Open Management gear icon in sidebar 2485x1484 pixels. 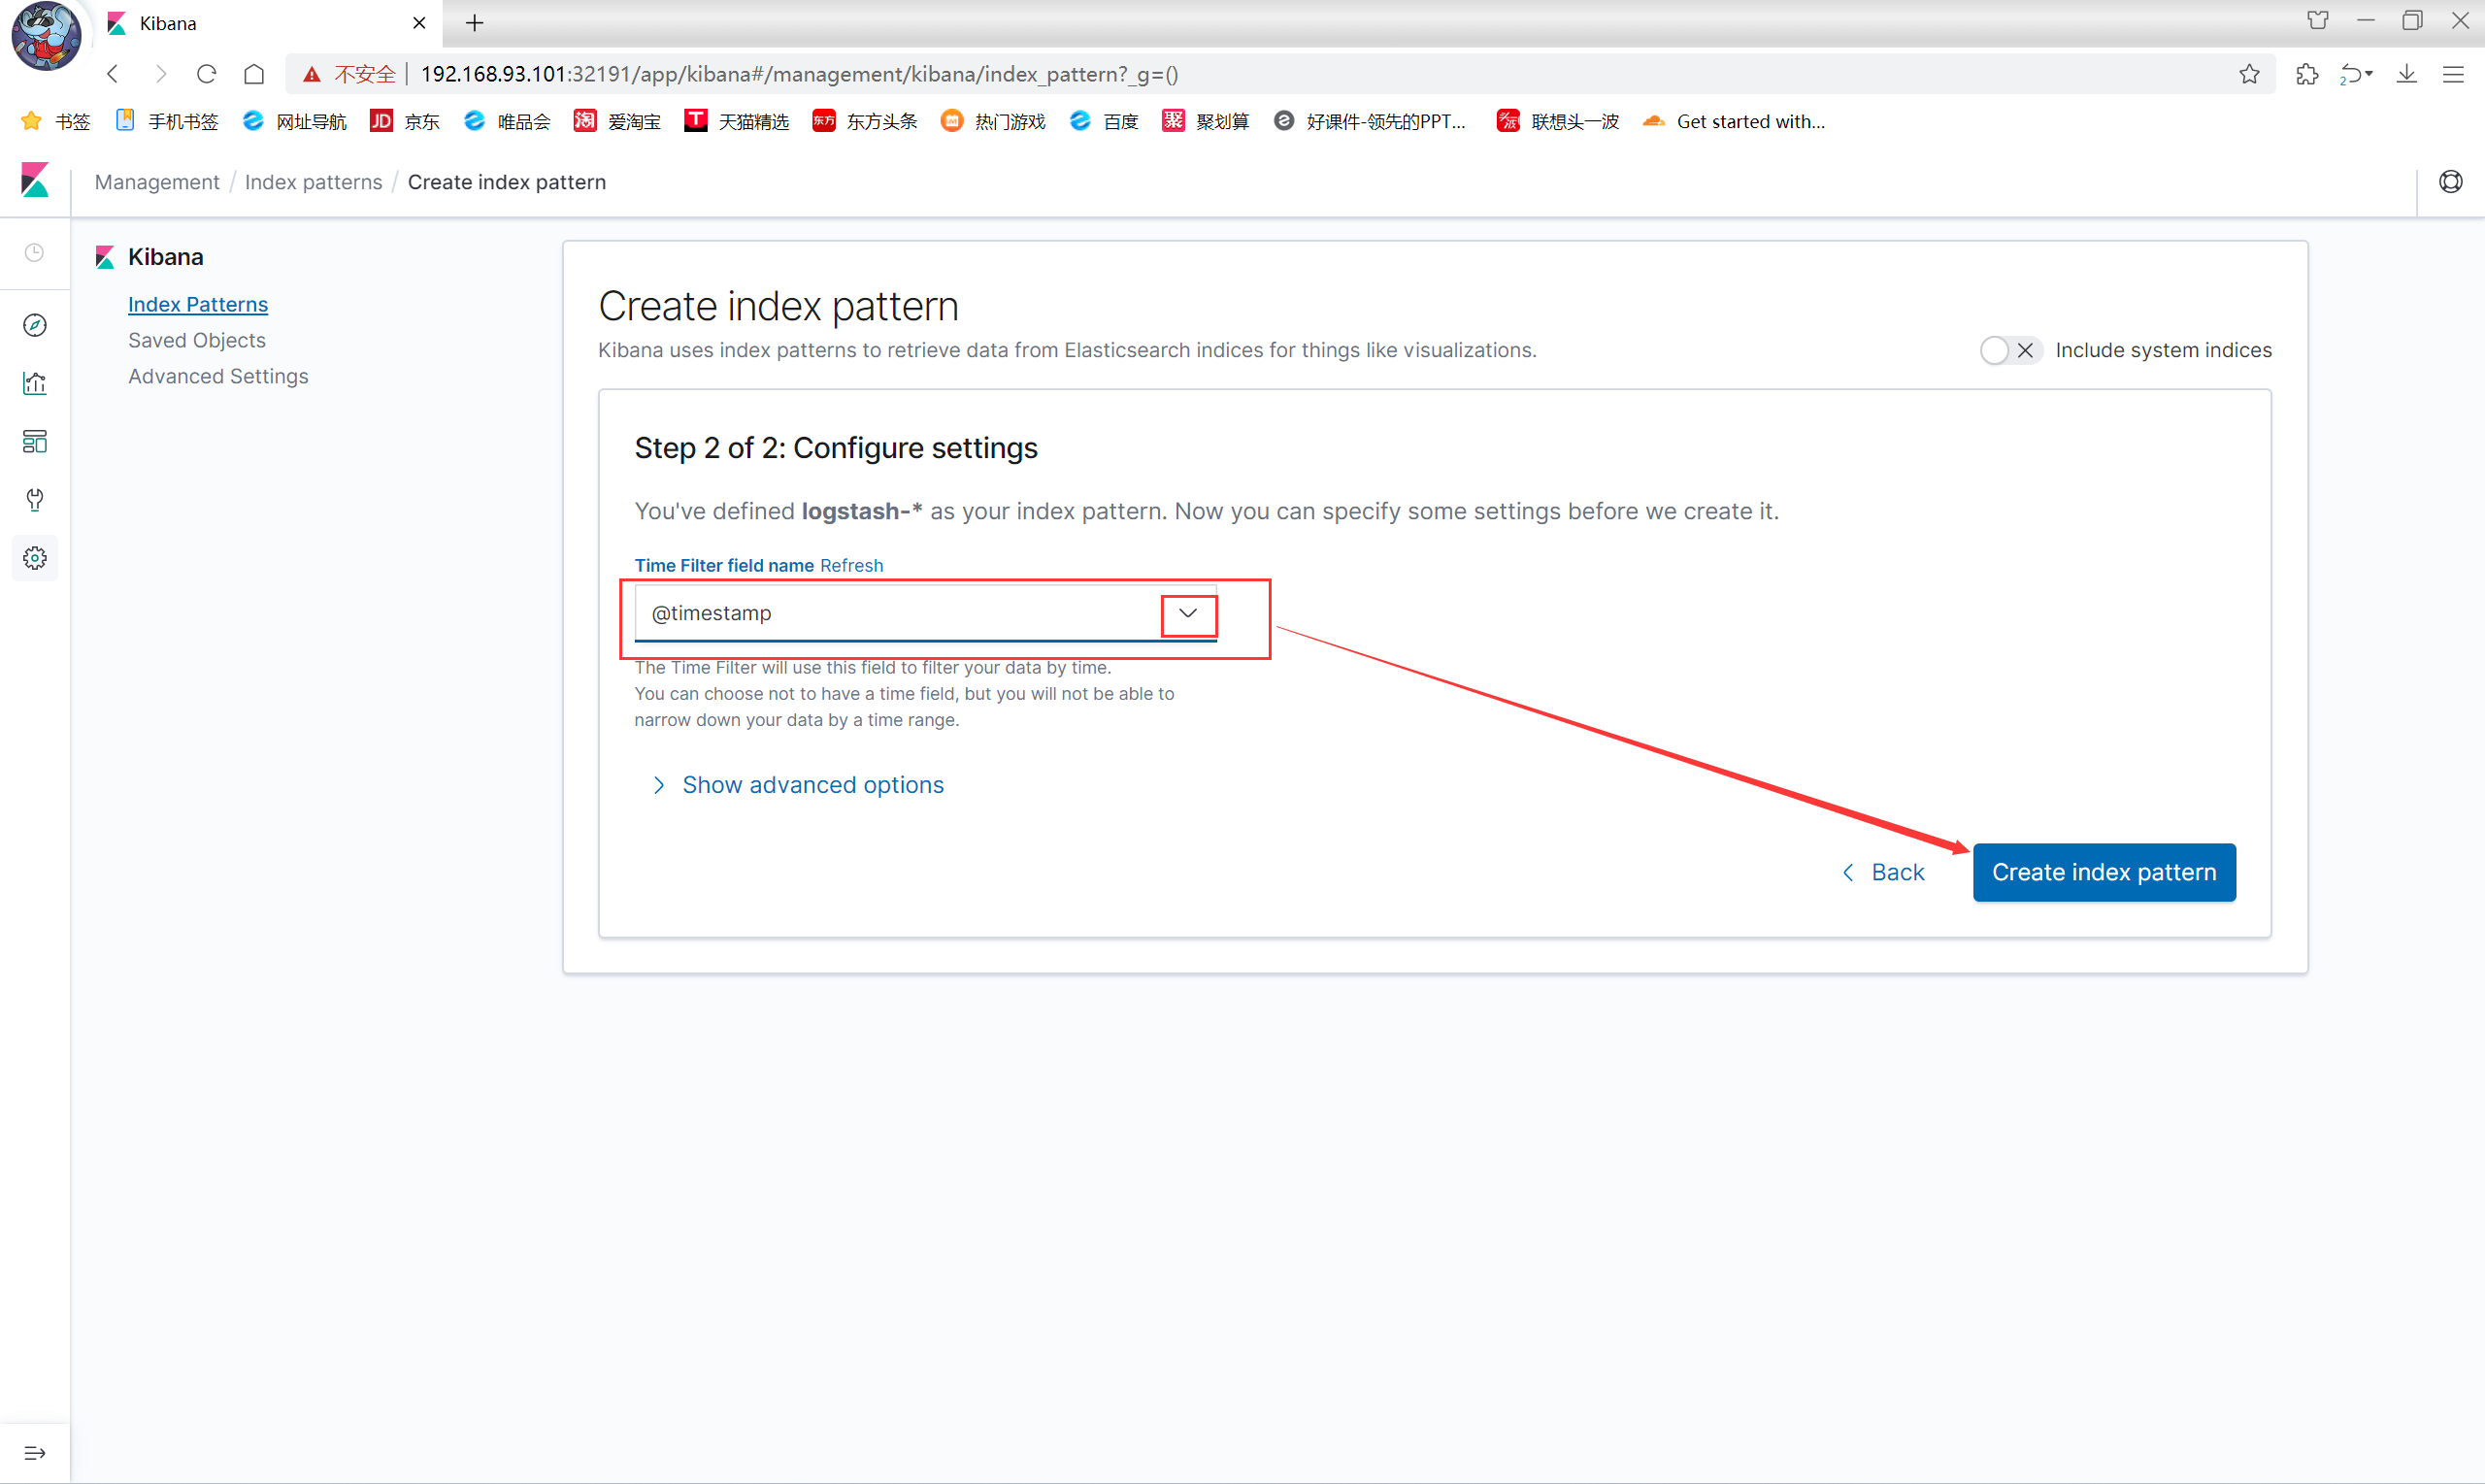(x=35, y=558)
